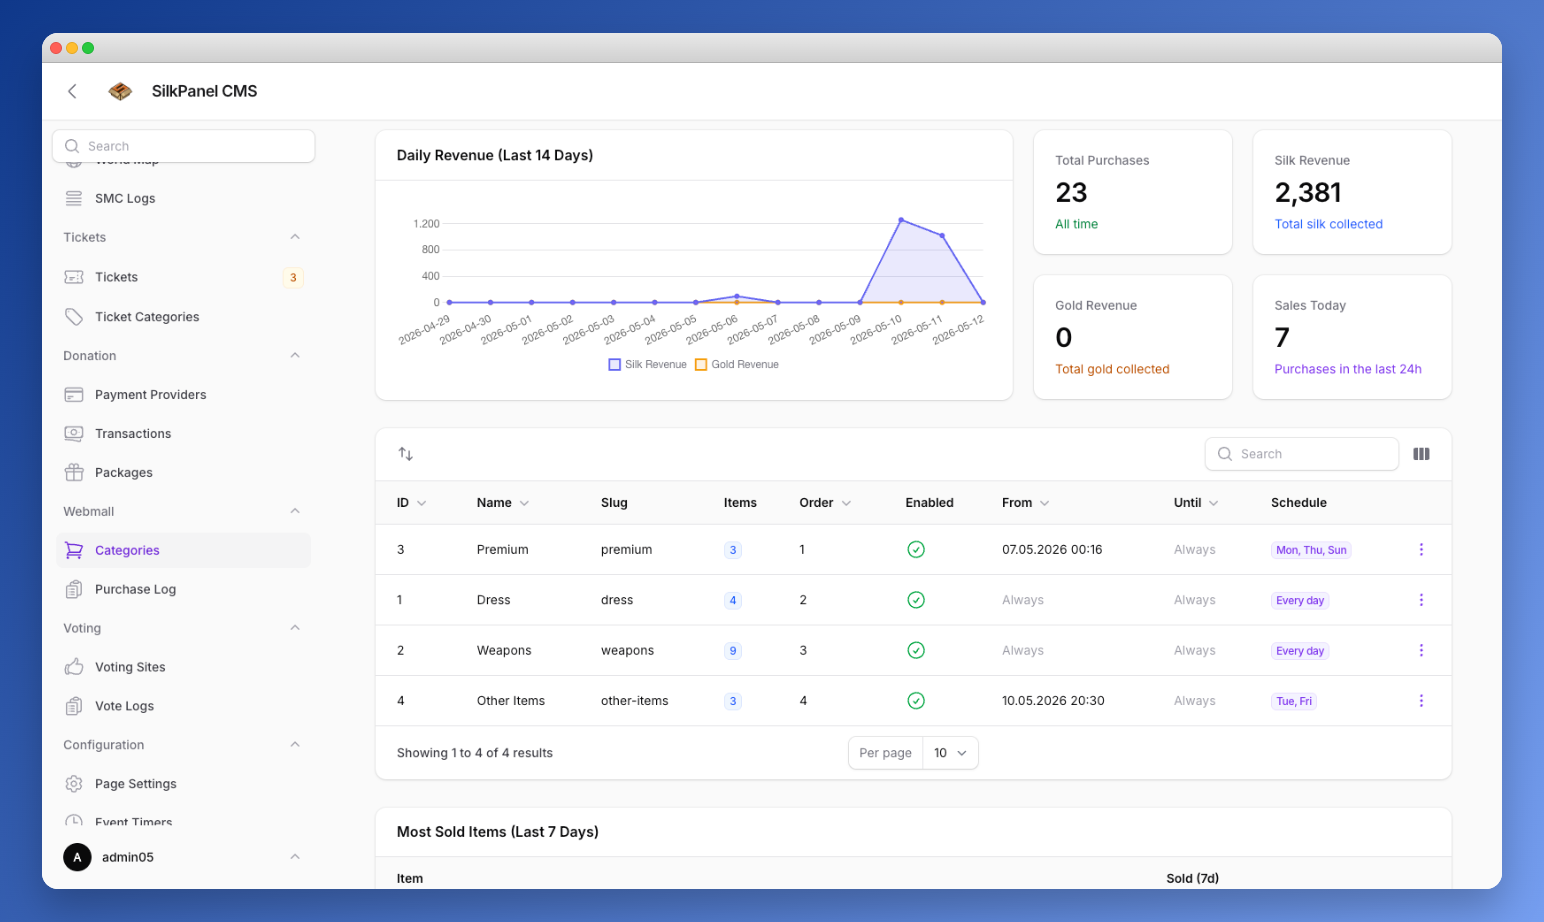Open the Per page dropdown
The height and width of the screenshot is (922, 1544).
(x=950, y=753)
